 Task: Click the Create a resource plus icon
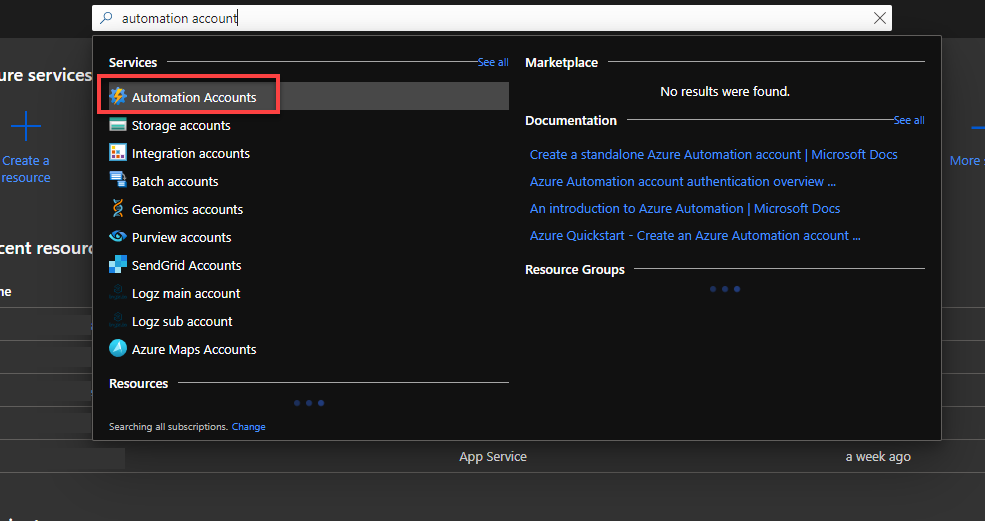26,126
